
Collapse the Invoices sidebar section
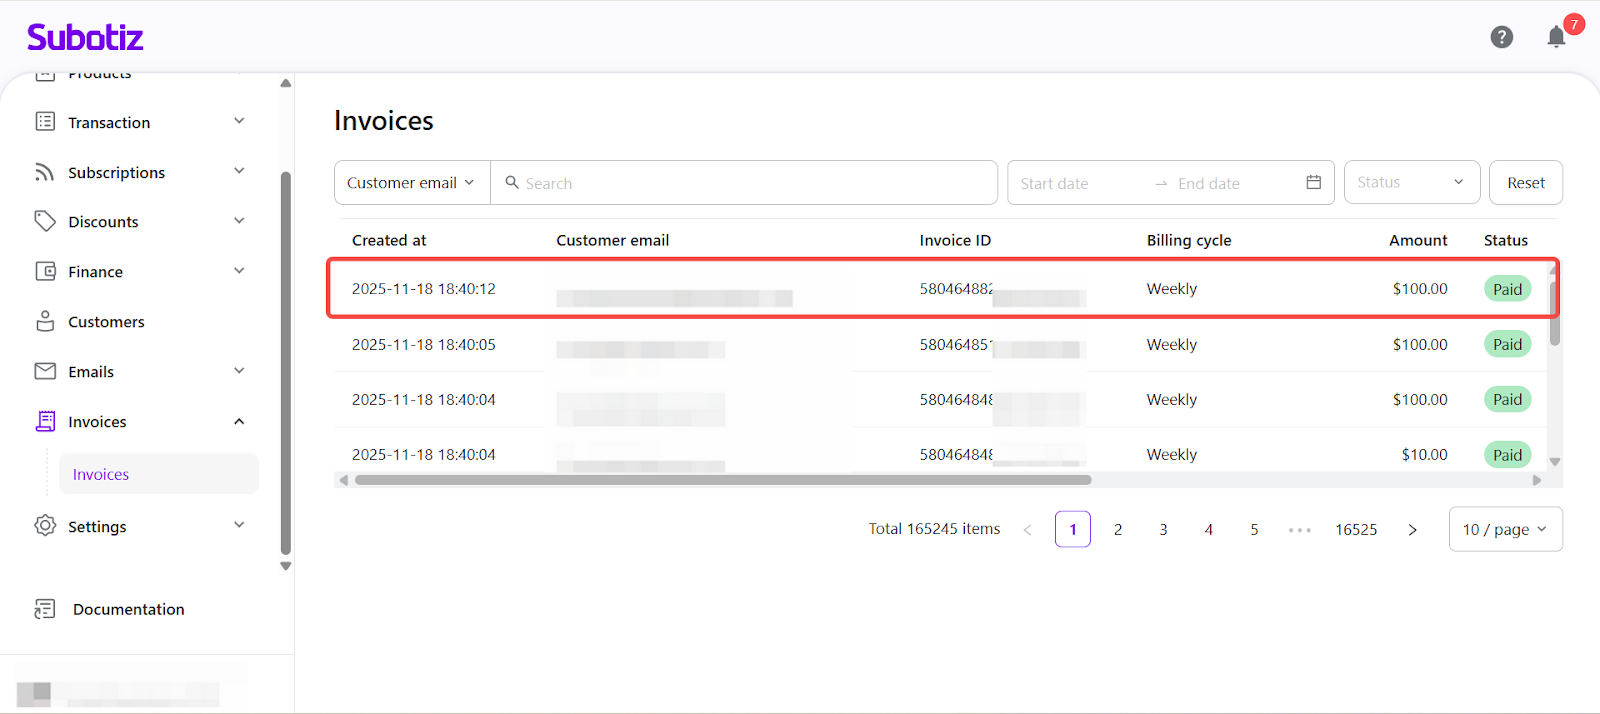click(239, 421)
